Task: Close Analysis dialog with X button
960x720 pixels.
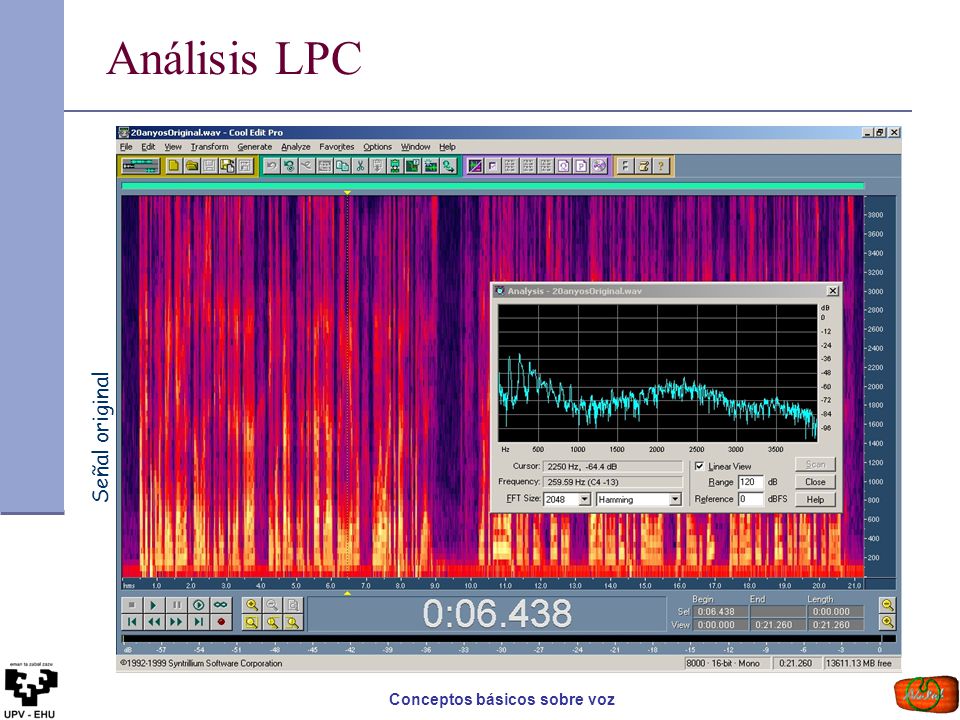Action: [833, 291]
